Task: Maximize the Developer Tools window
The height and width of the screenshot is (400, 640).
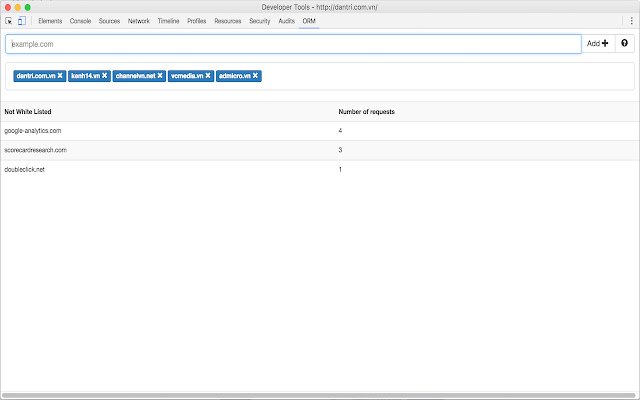Action: tap(28, 7)
